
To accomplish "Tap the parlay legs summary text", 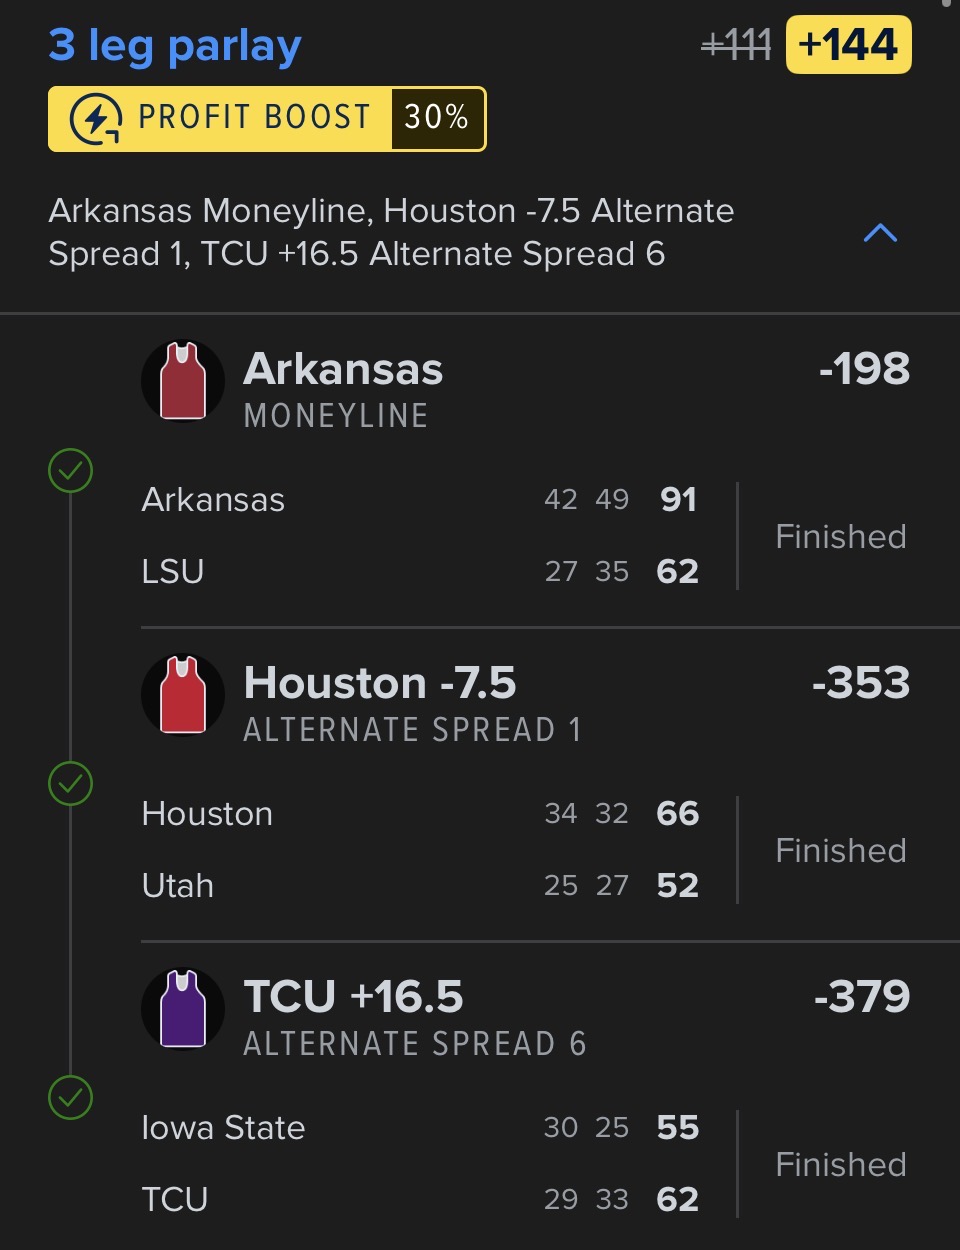I will pos(391,232).
